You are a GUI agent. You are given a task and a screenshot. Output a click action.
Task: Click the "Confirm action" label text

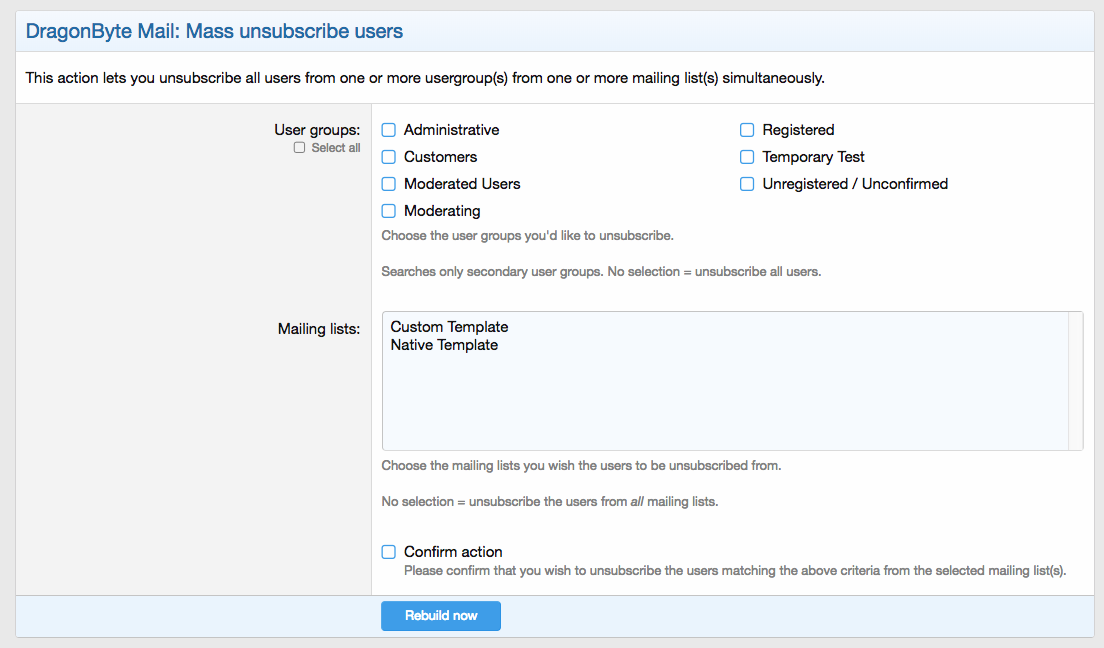click(453, 552)
